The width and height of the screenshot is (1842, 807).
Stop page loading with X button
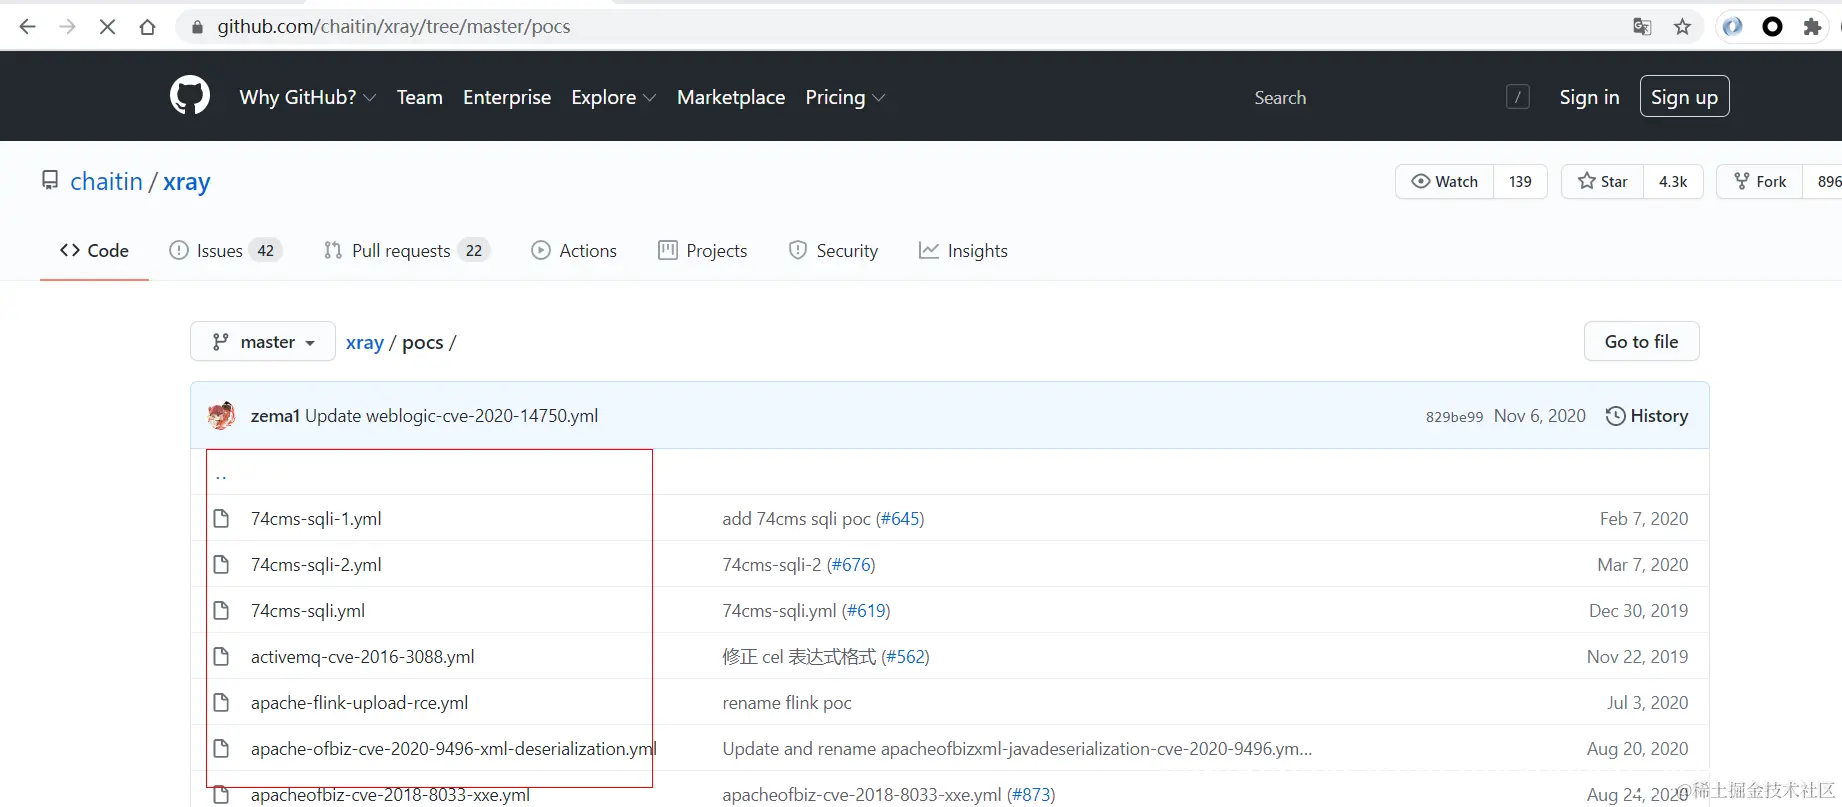(107, 27)
